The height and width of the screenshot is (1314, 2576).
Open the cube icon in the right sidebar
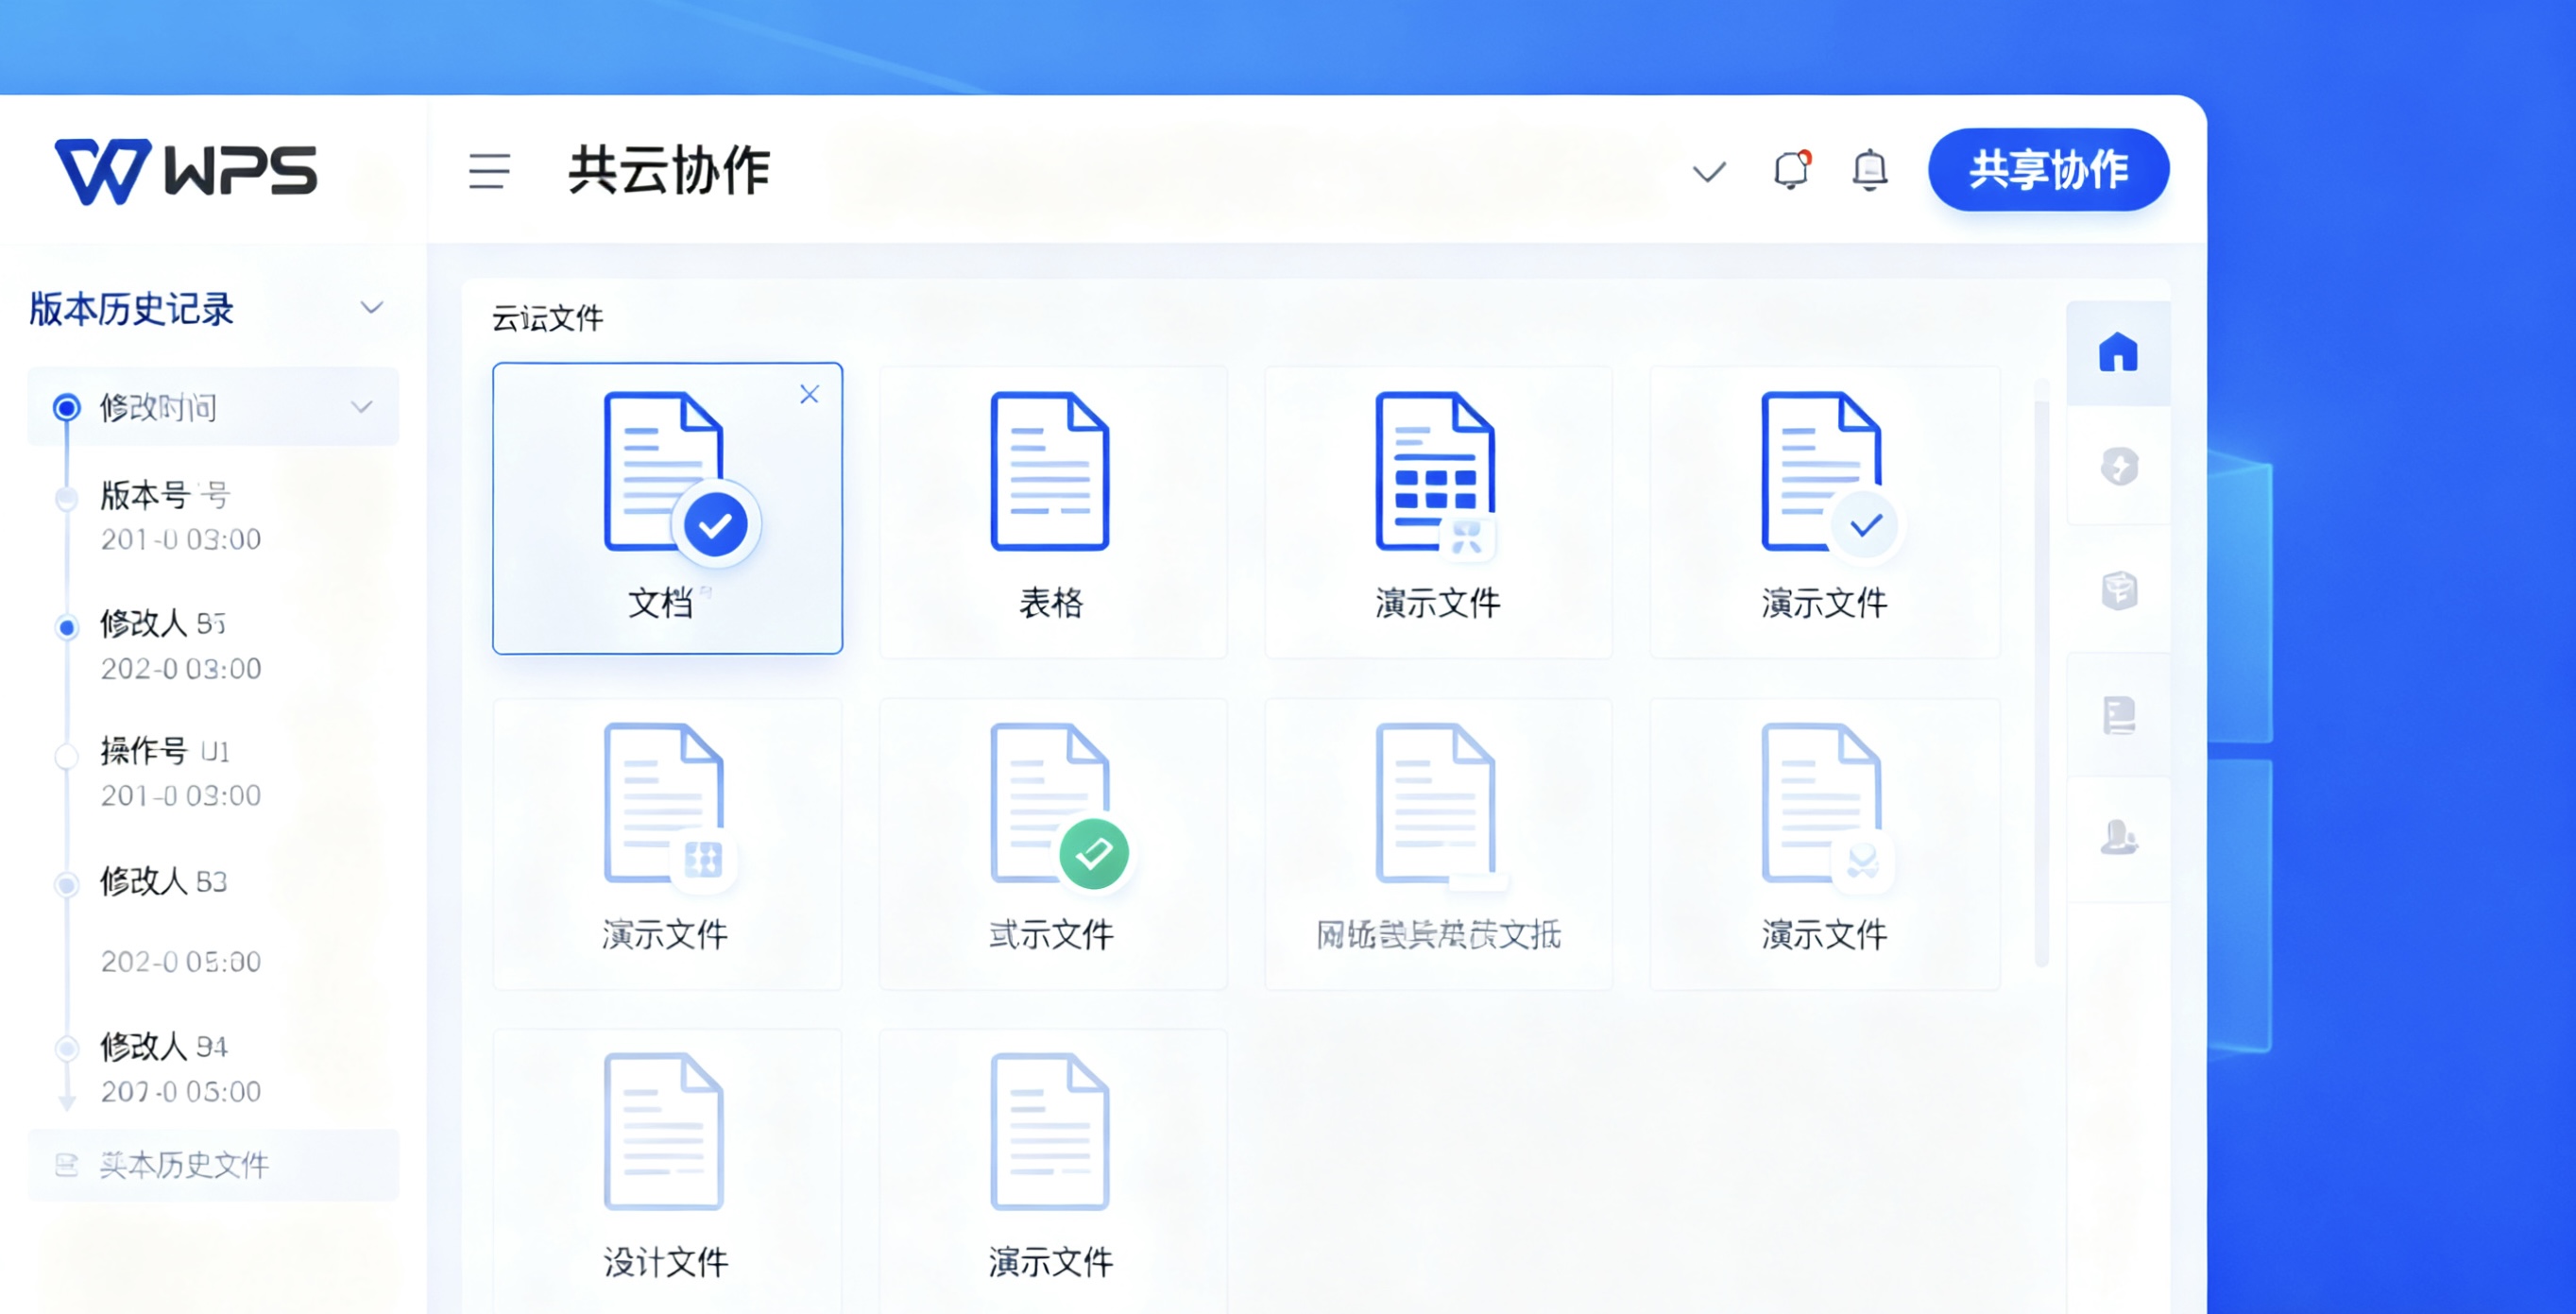(x=2120, y=592)
